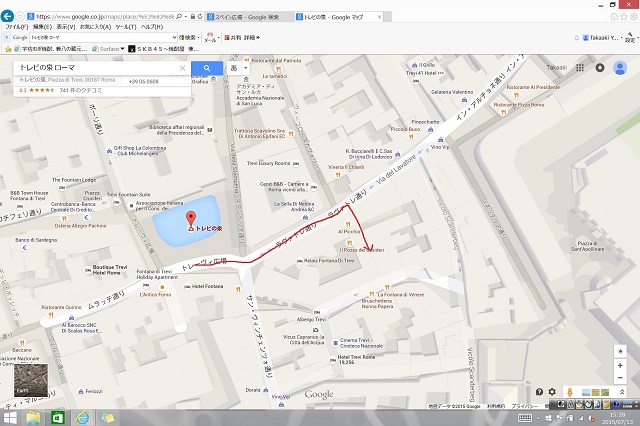Click the 共有 share button in toolbar
640x426 pixels.
233,37
